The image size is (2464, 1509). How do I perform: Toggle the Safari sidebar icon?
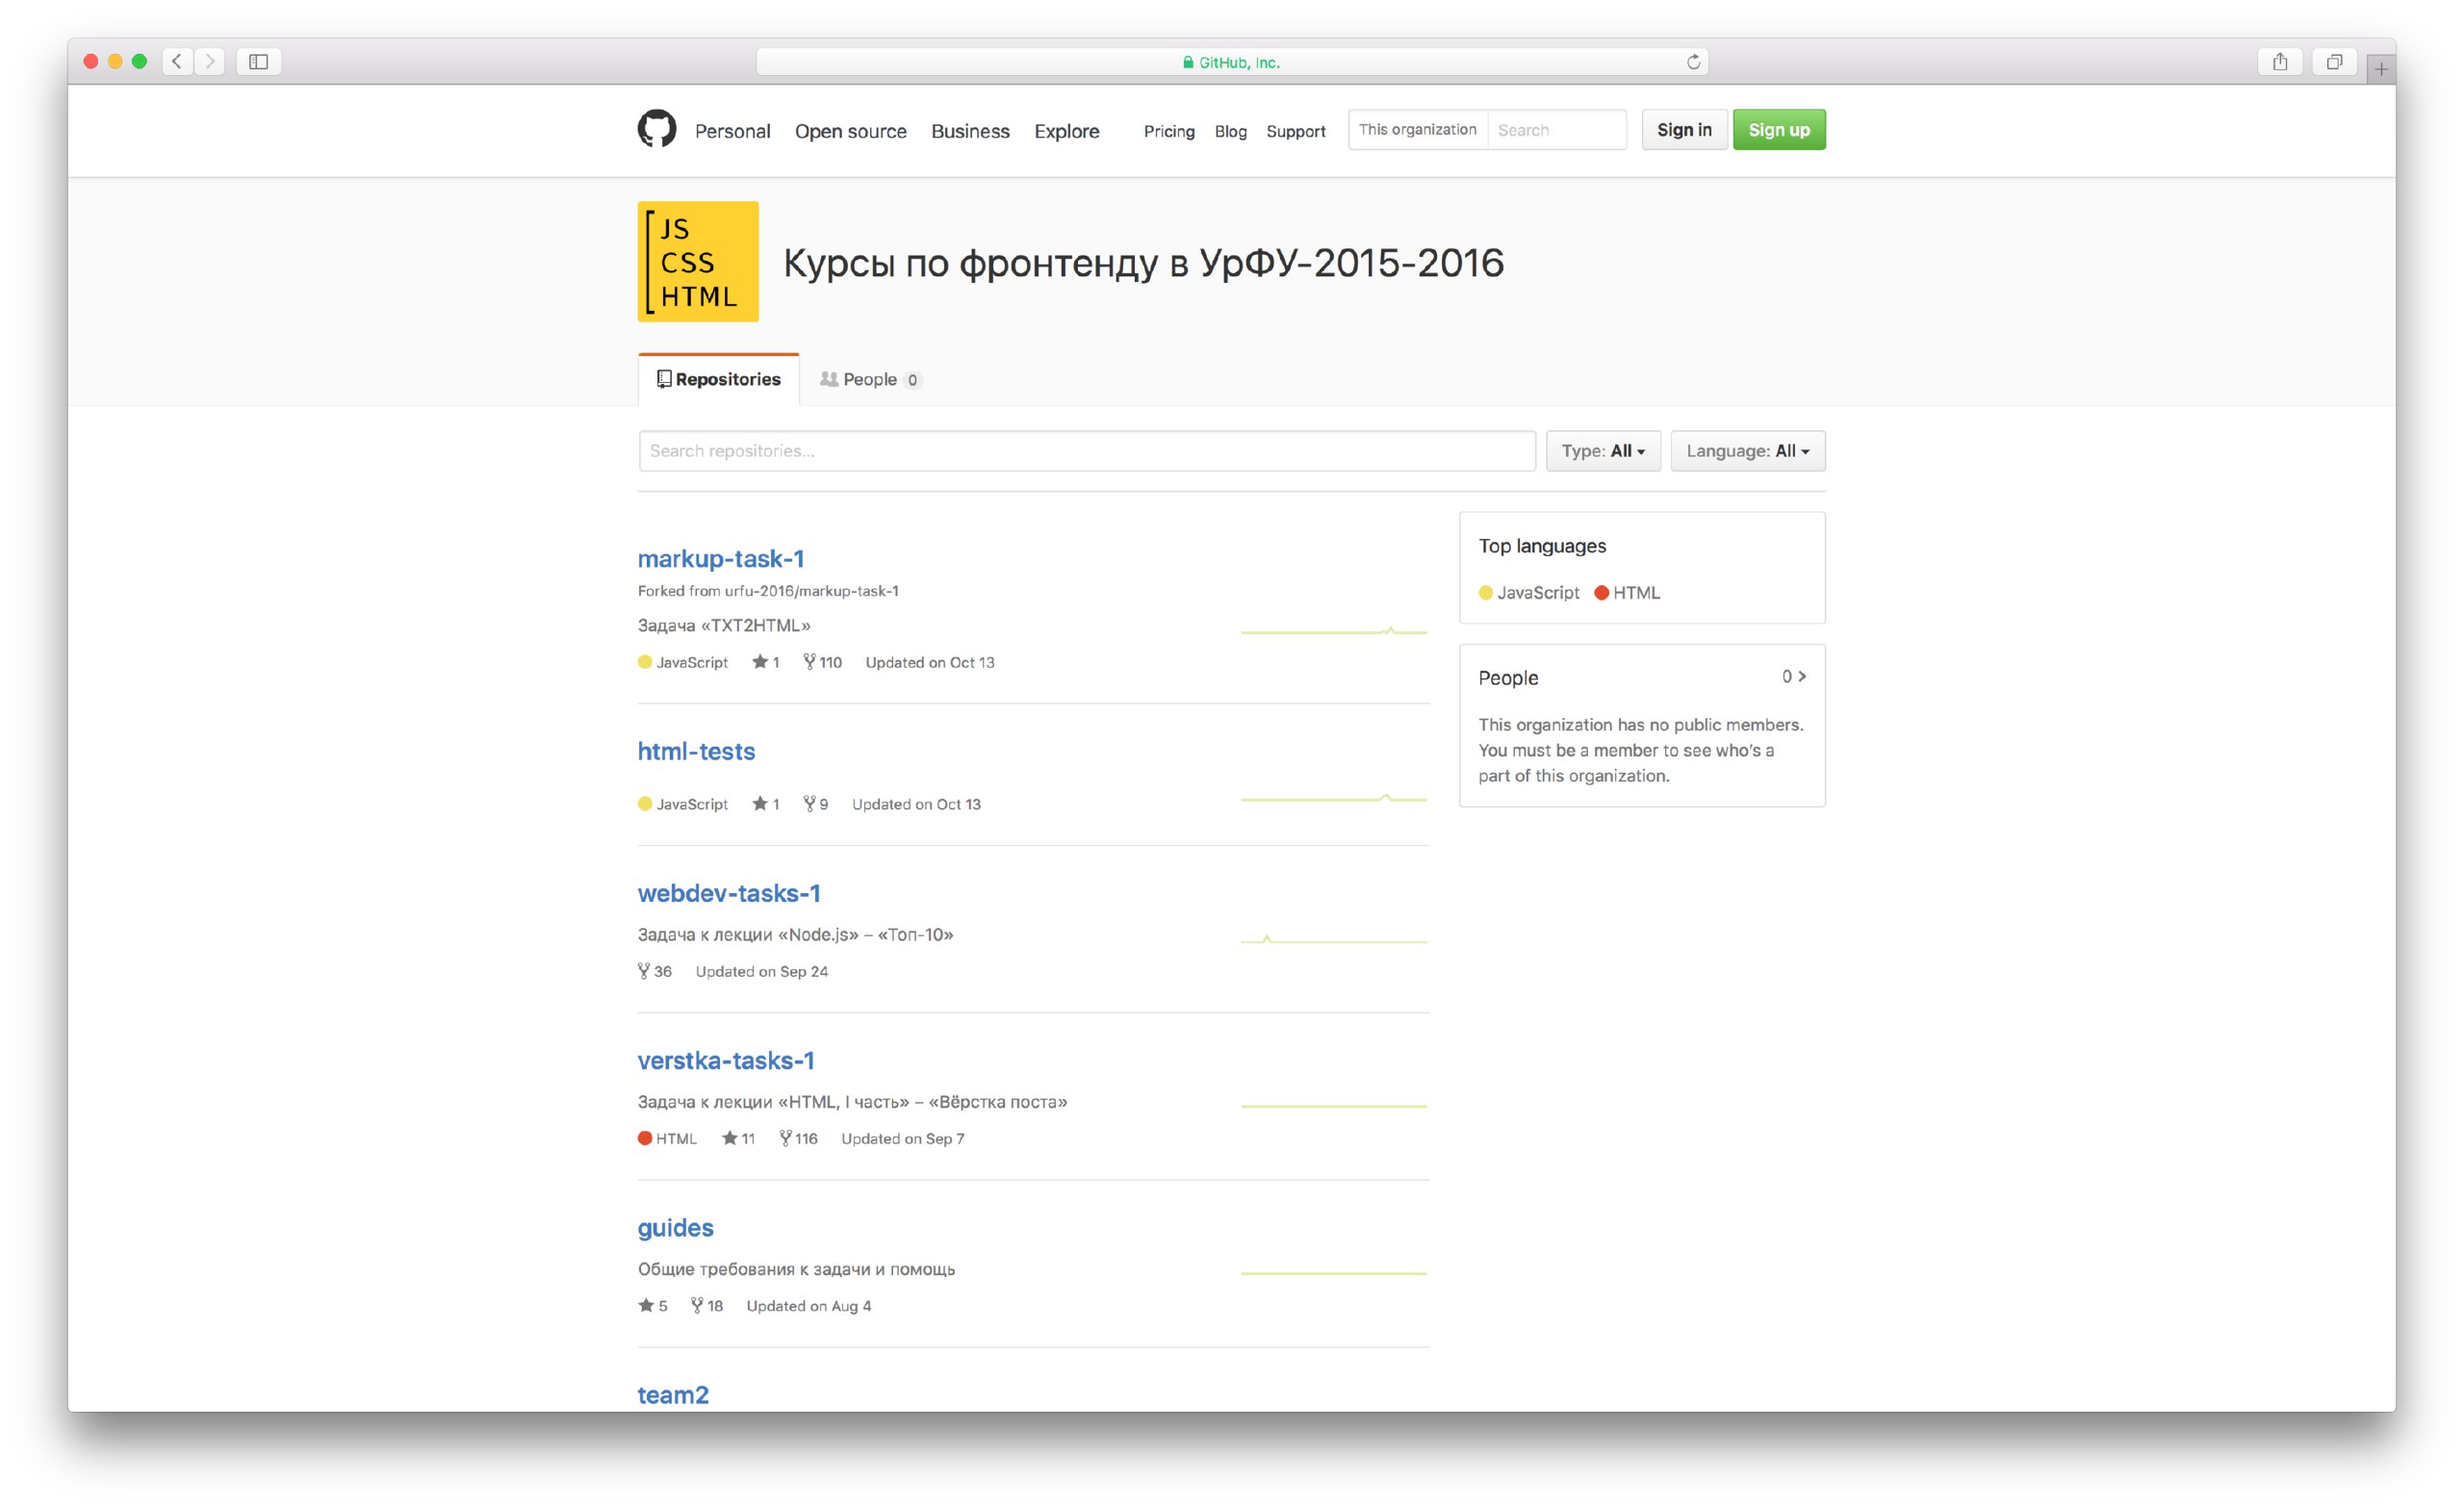tap(258, 62)
